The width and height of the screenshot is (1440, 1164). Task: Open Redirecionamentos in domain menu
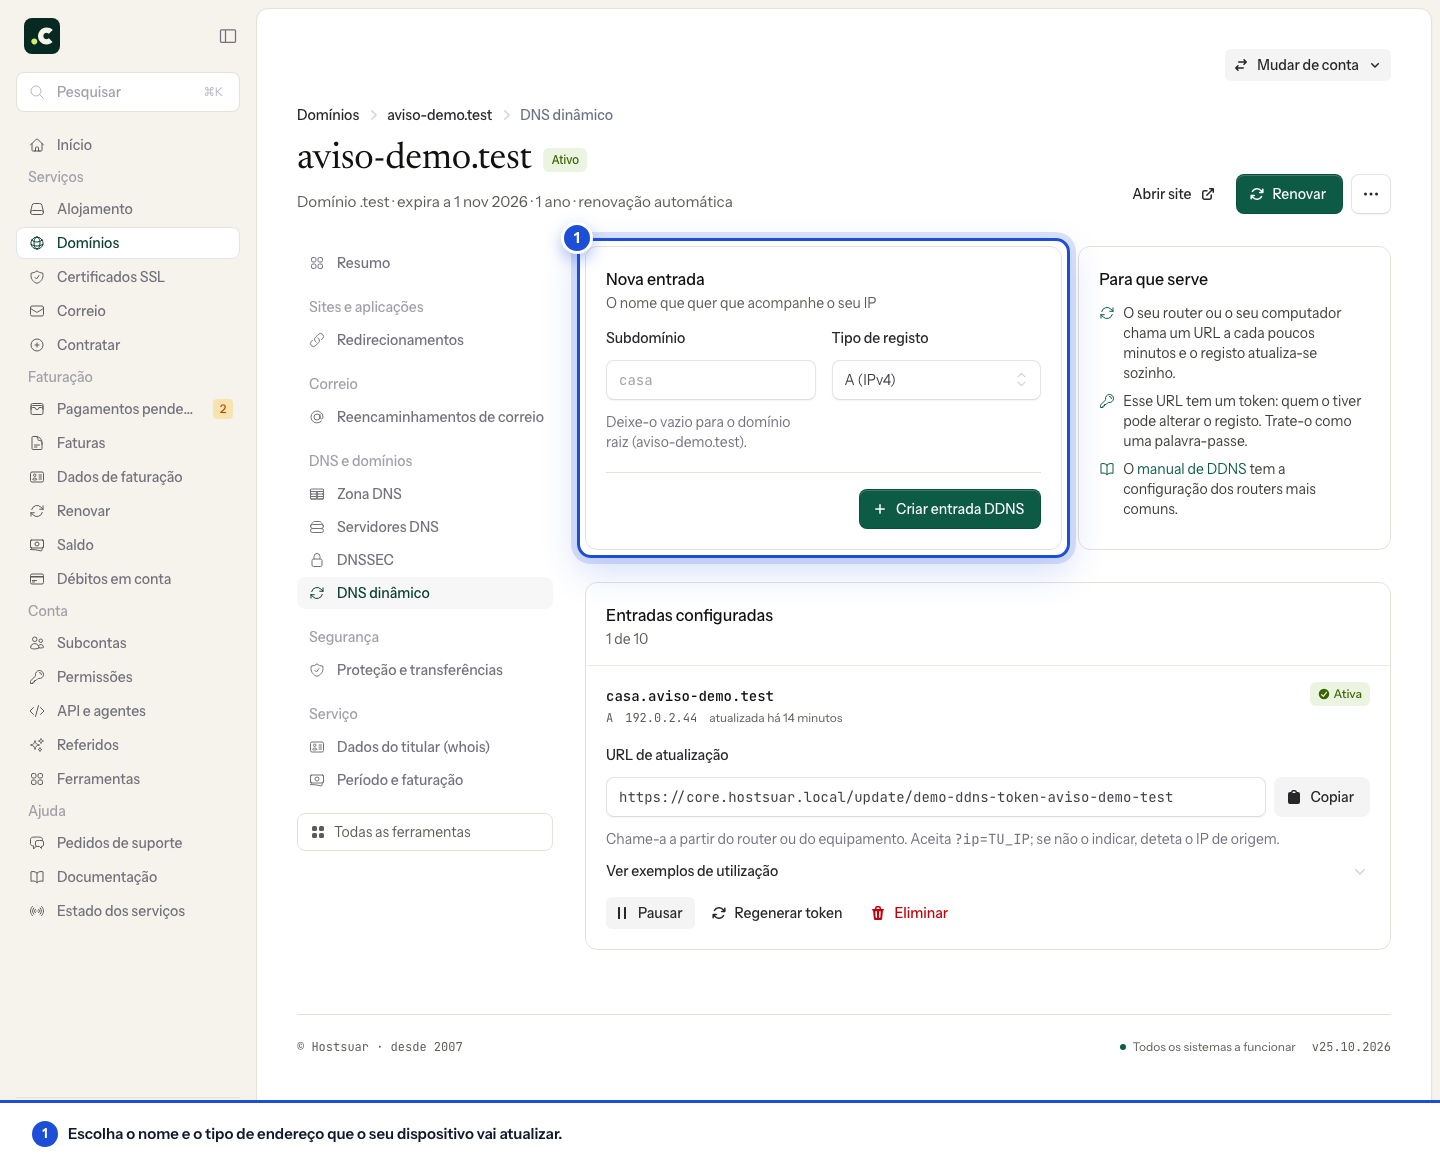[x=425, y=340]
